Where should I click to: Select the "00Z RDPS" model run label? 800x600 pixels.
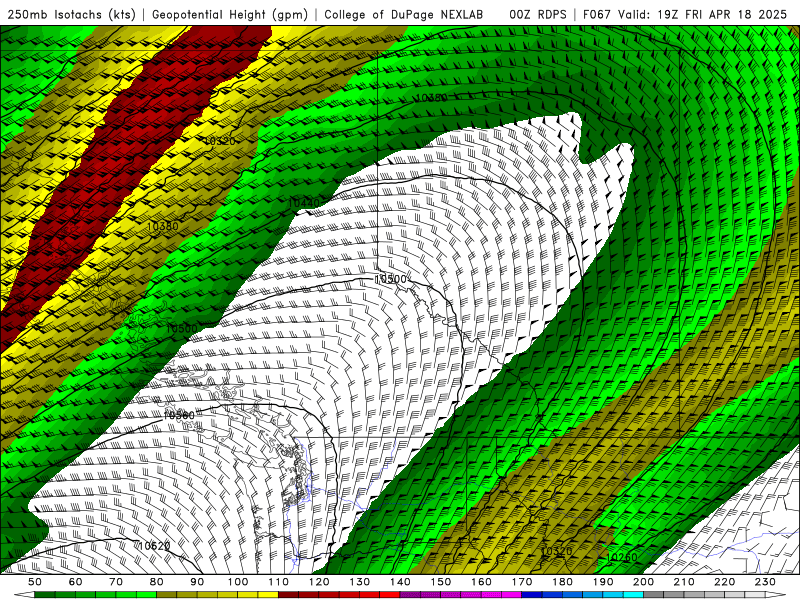click(538, 14)
